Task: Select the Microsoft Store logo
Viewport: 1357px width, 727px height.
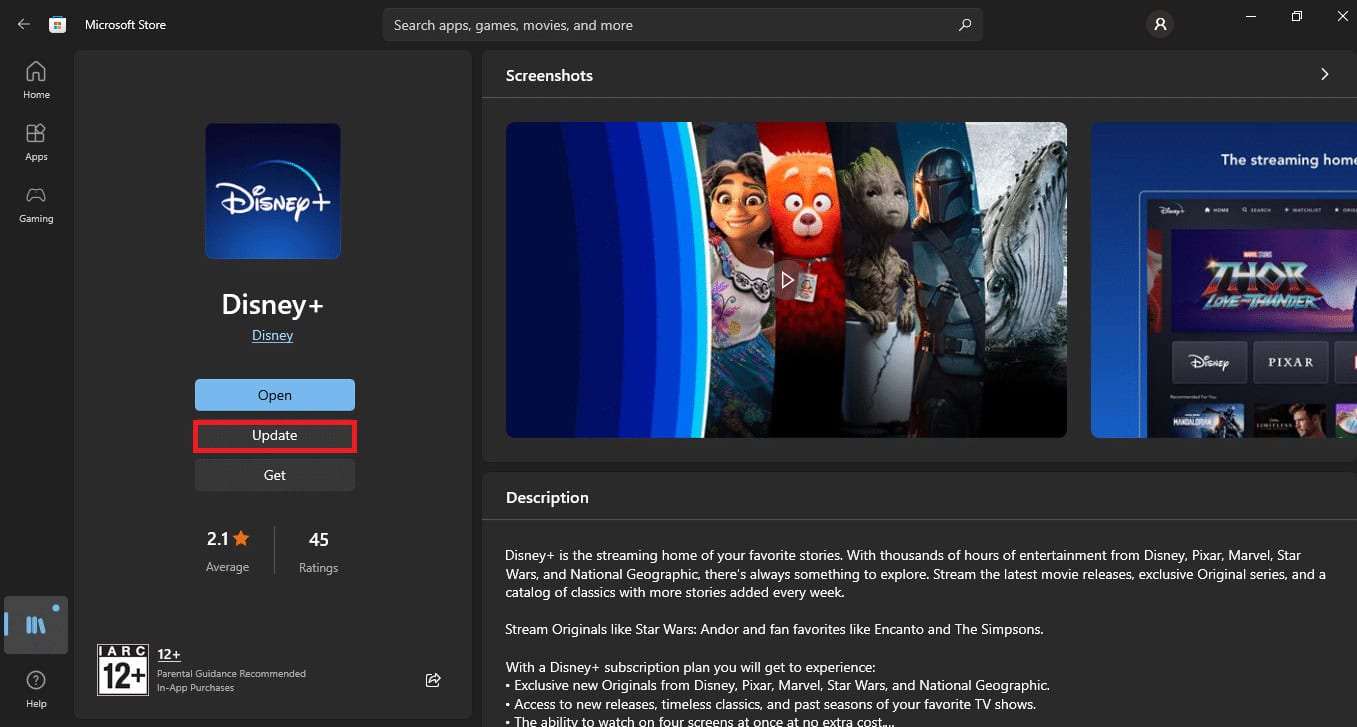Action: click(57, 24)
